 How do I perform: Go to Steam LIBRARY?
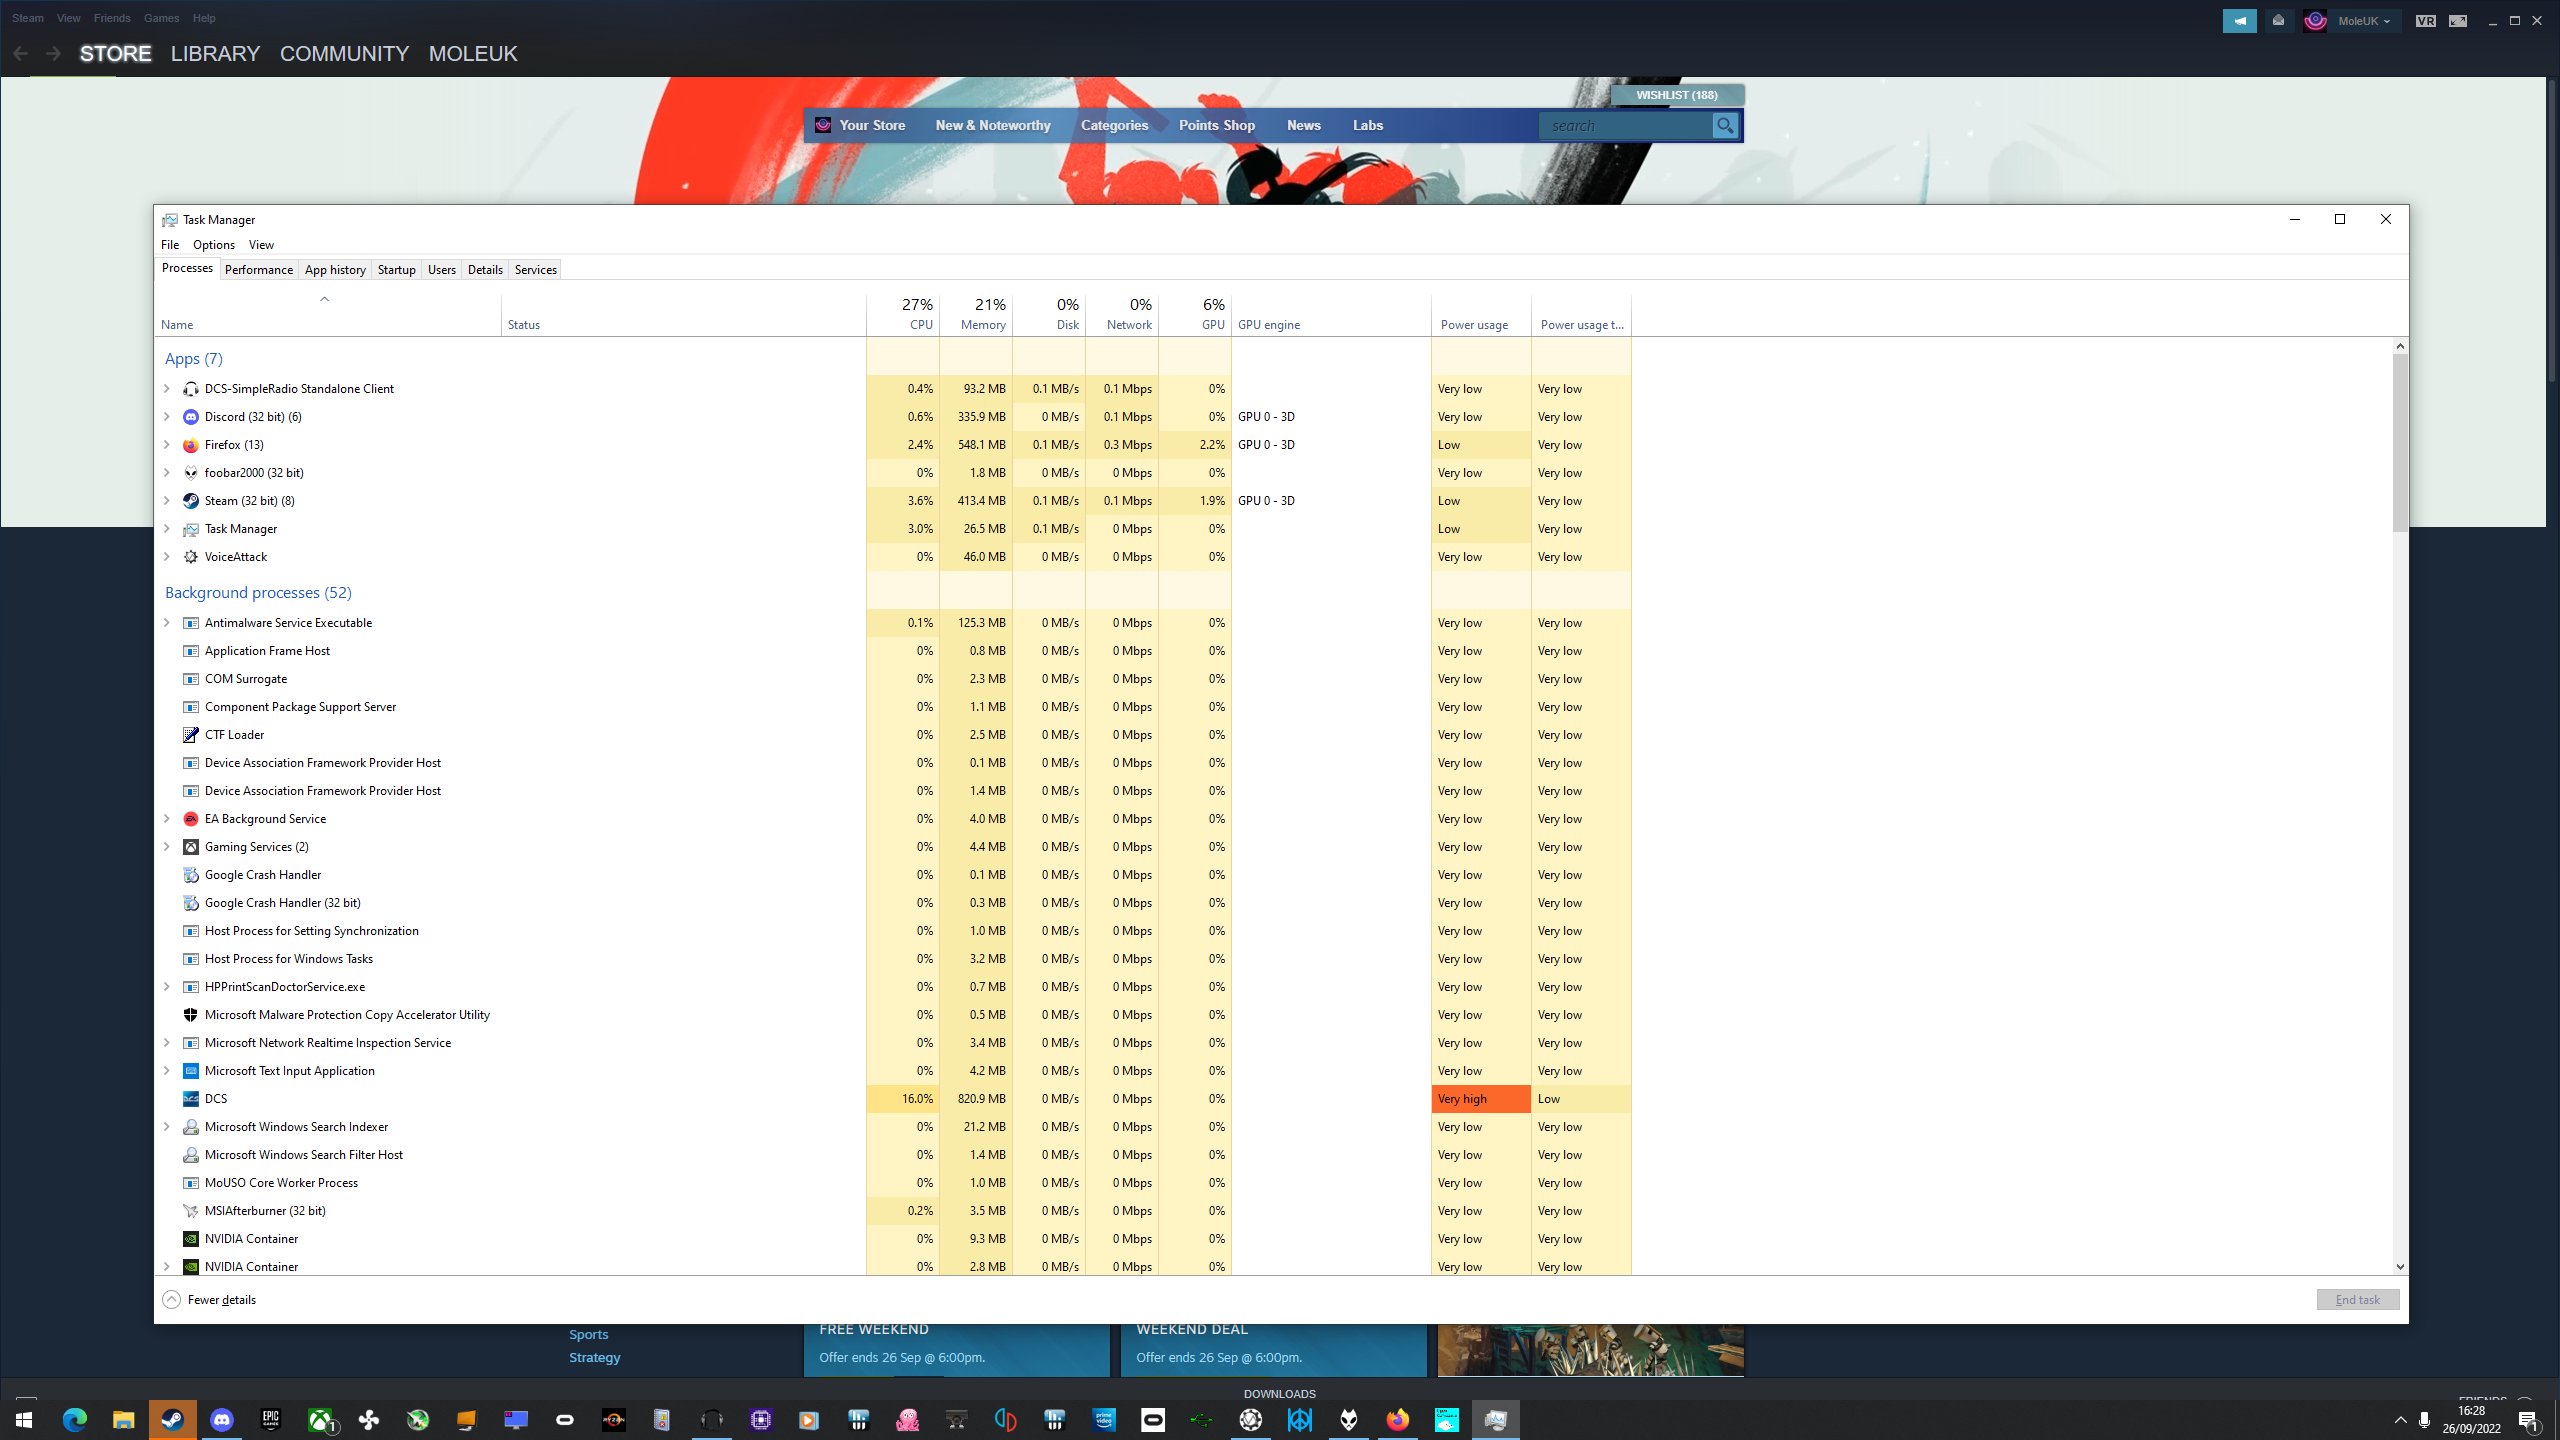click(215, 54)
